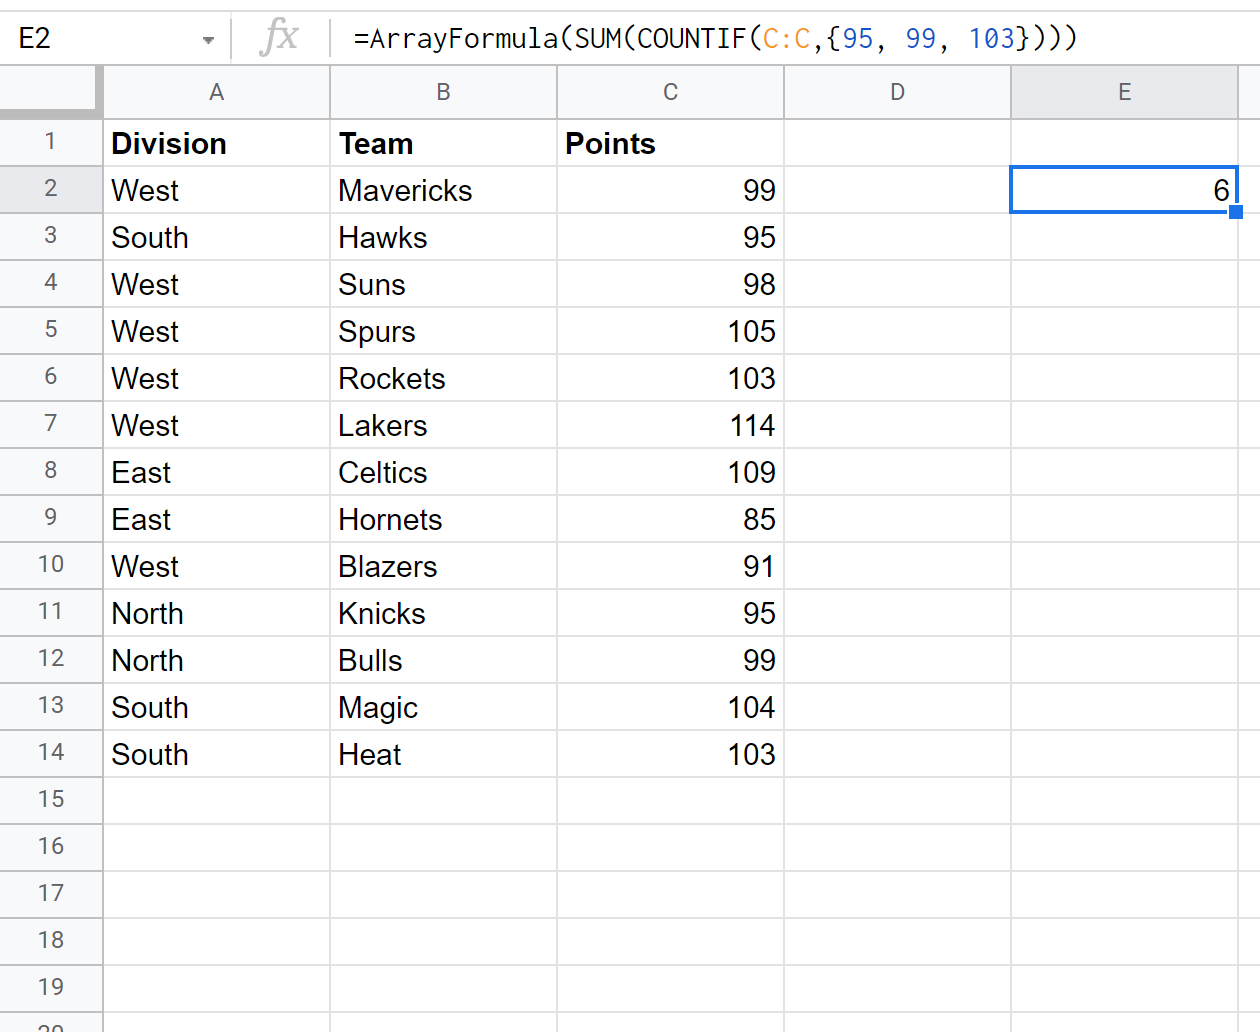1260x1032 pixels.
Task: Click the Division header cell
Action: click(216, 144)
